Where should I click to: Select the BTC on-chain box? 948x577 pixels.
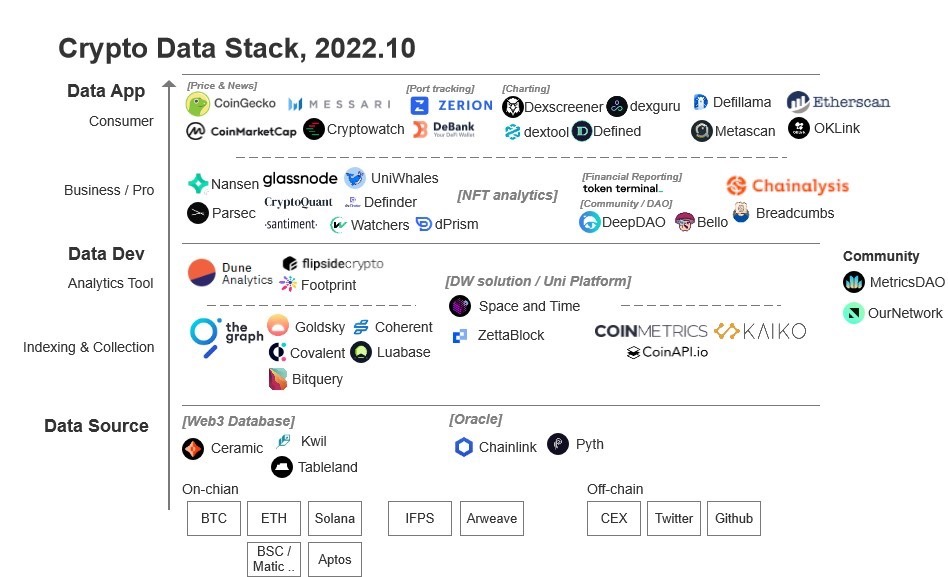[213, 519]
